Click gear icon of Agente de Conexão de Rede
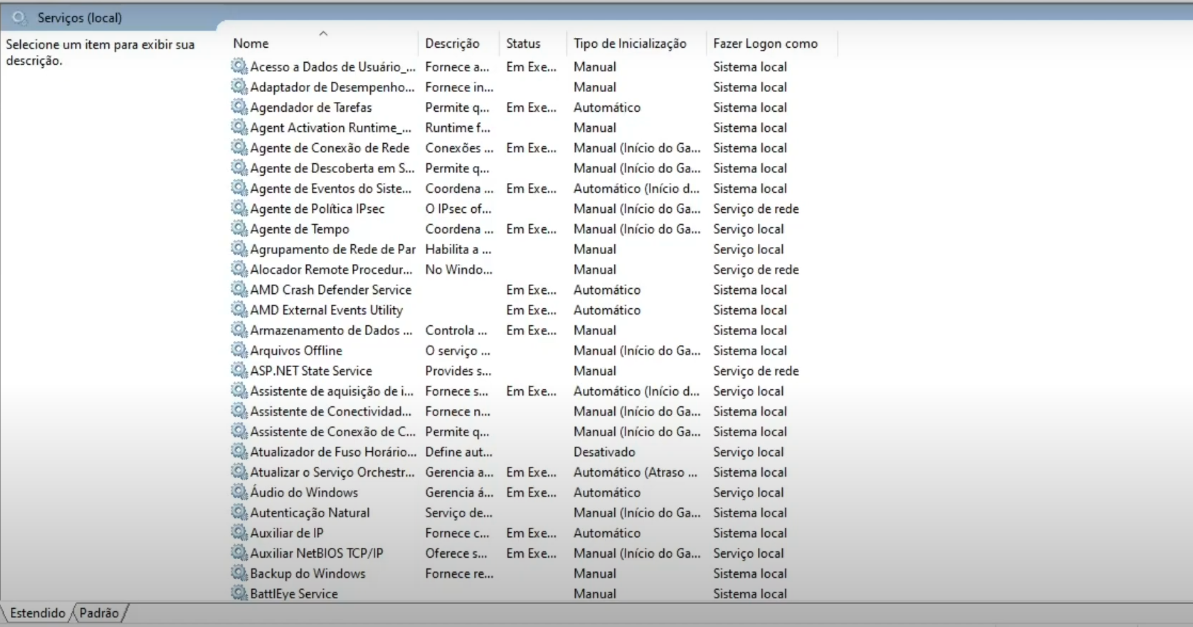The width and height of the screenshot is (1193, 627). [239, 148]
